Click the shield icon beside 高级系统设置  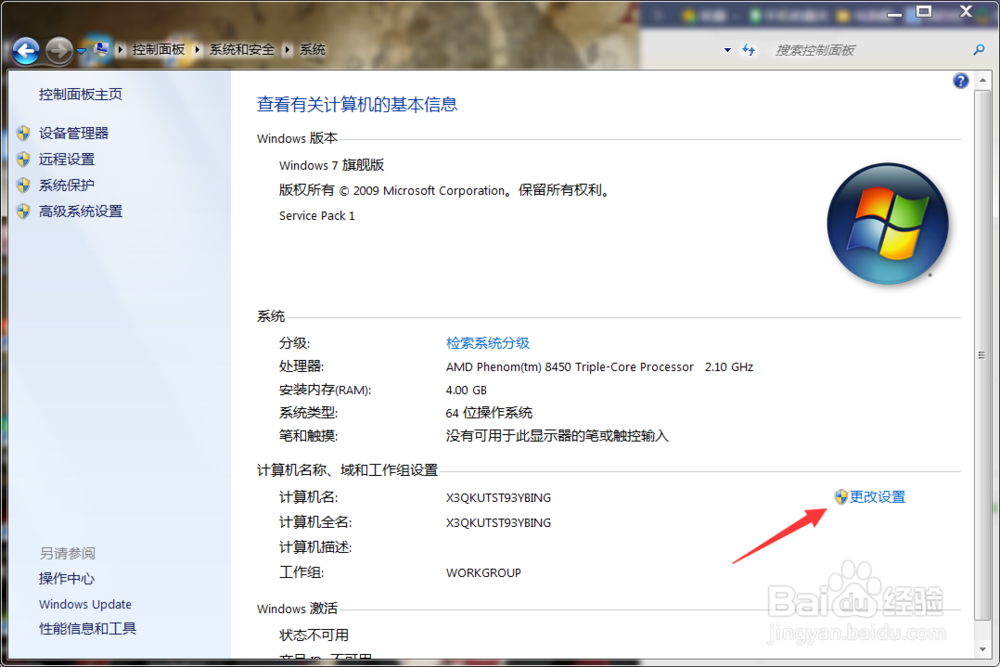(24, 211)
